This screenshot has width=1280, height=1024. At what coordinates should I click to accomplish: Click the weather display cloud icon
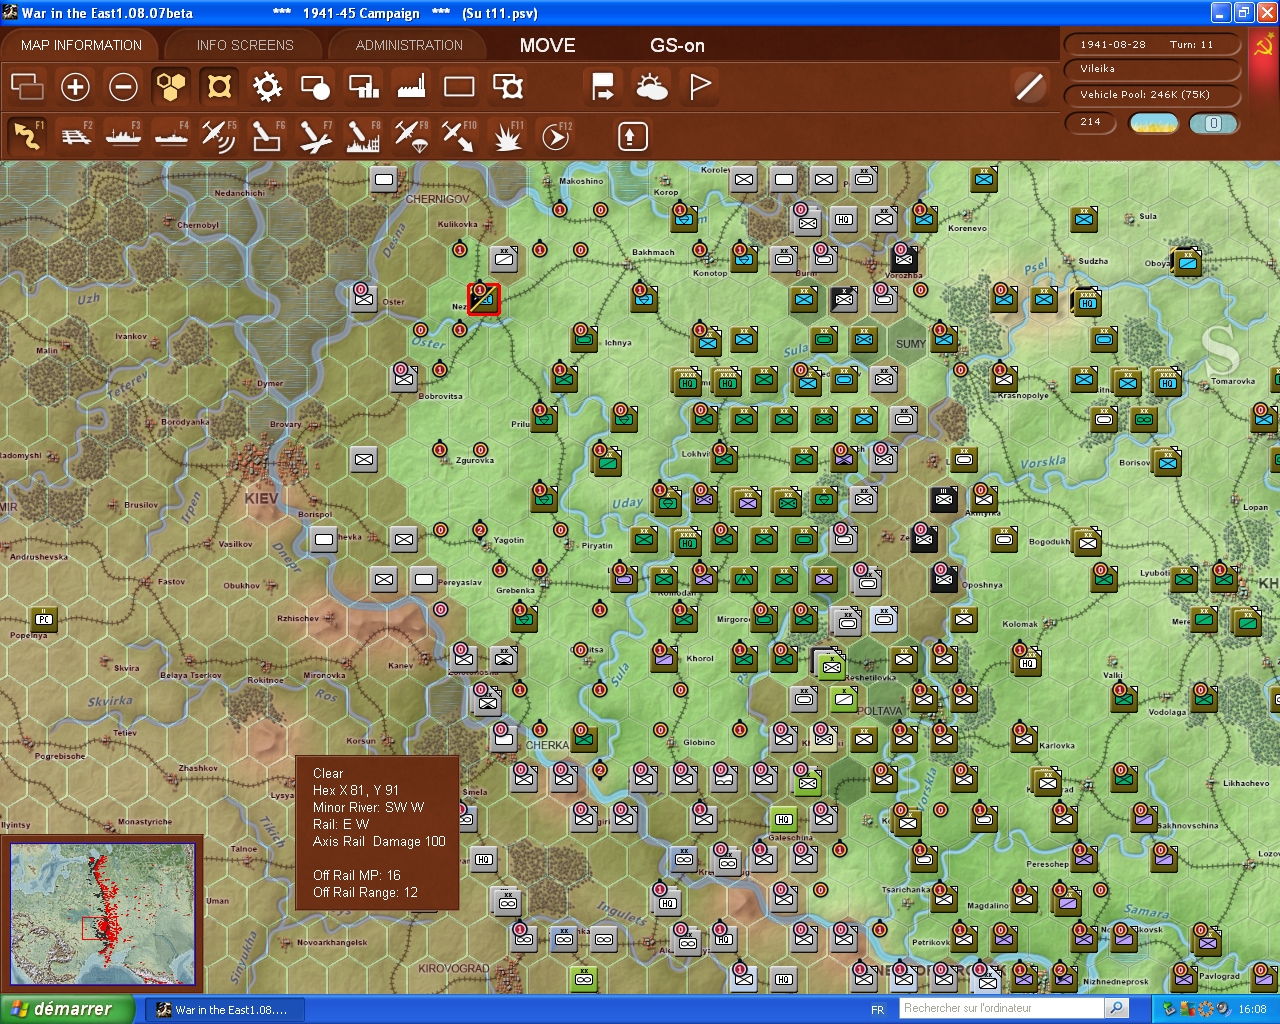point(650,87)
